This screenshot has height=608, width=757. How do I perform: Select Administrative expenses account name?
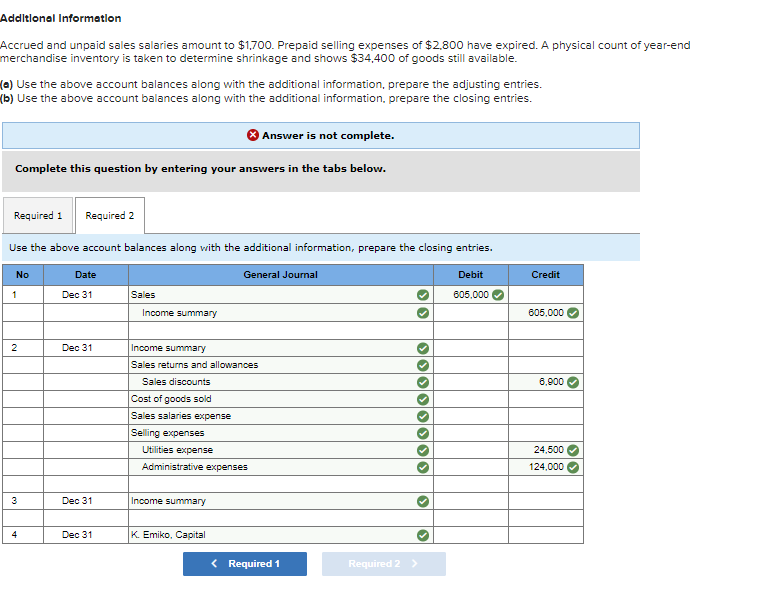[195, 467]
